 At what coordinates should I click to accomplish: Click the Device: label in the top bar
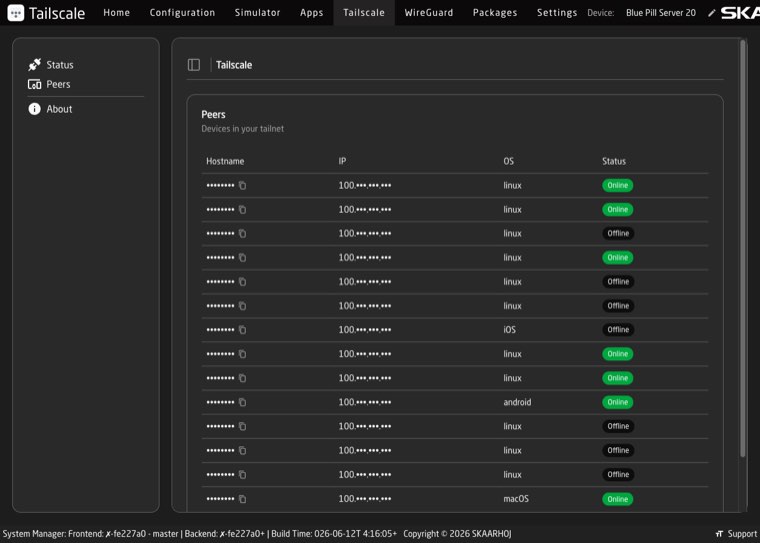[x=601, y=13]
